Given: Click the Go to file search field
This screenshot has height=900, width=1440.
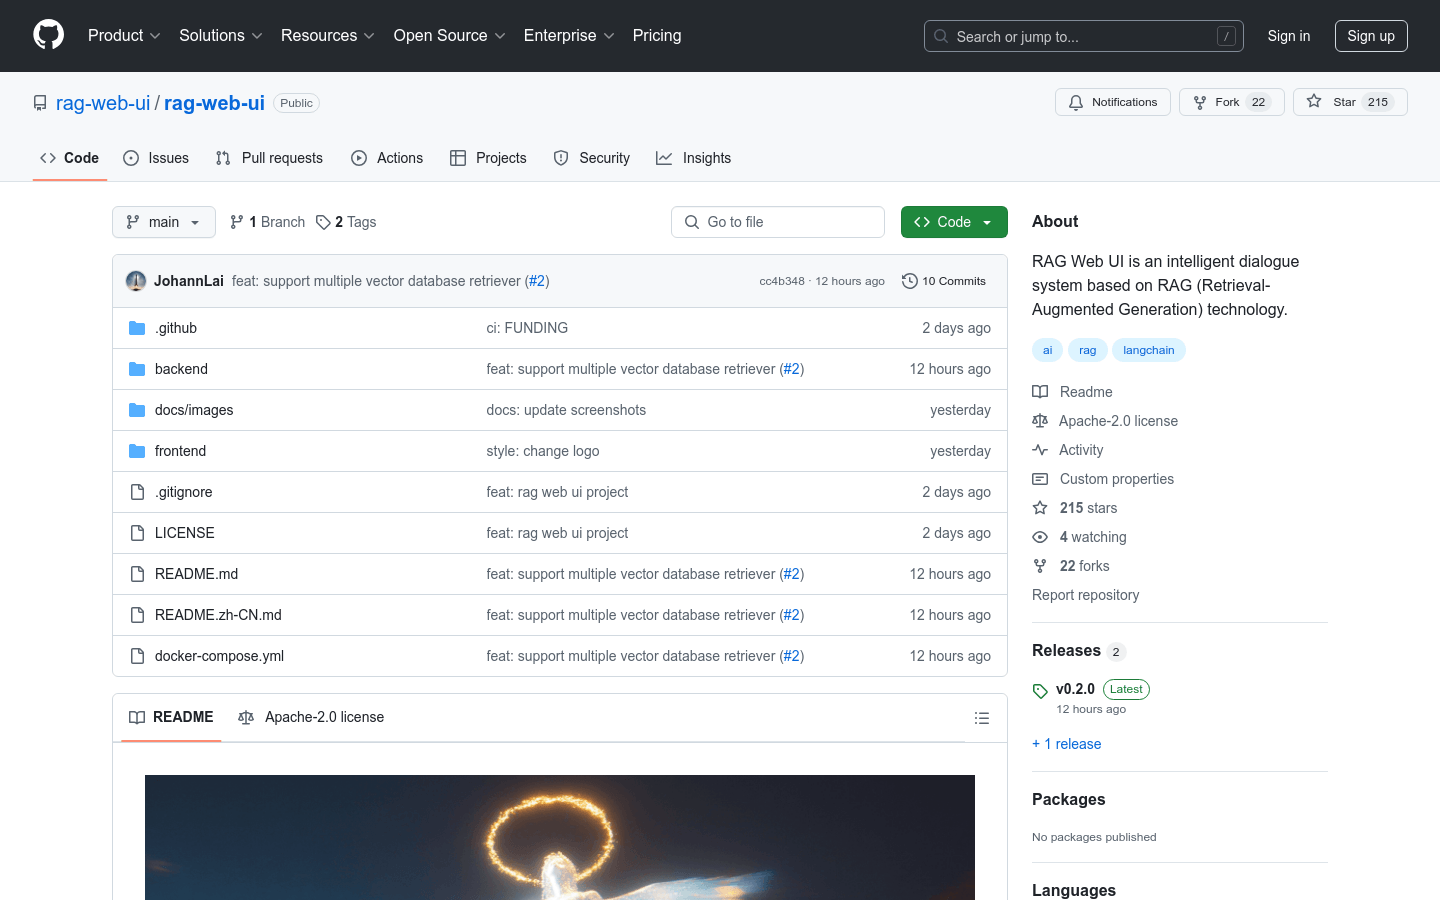Looking at the screenshot, I should click(778, 222).
